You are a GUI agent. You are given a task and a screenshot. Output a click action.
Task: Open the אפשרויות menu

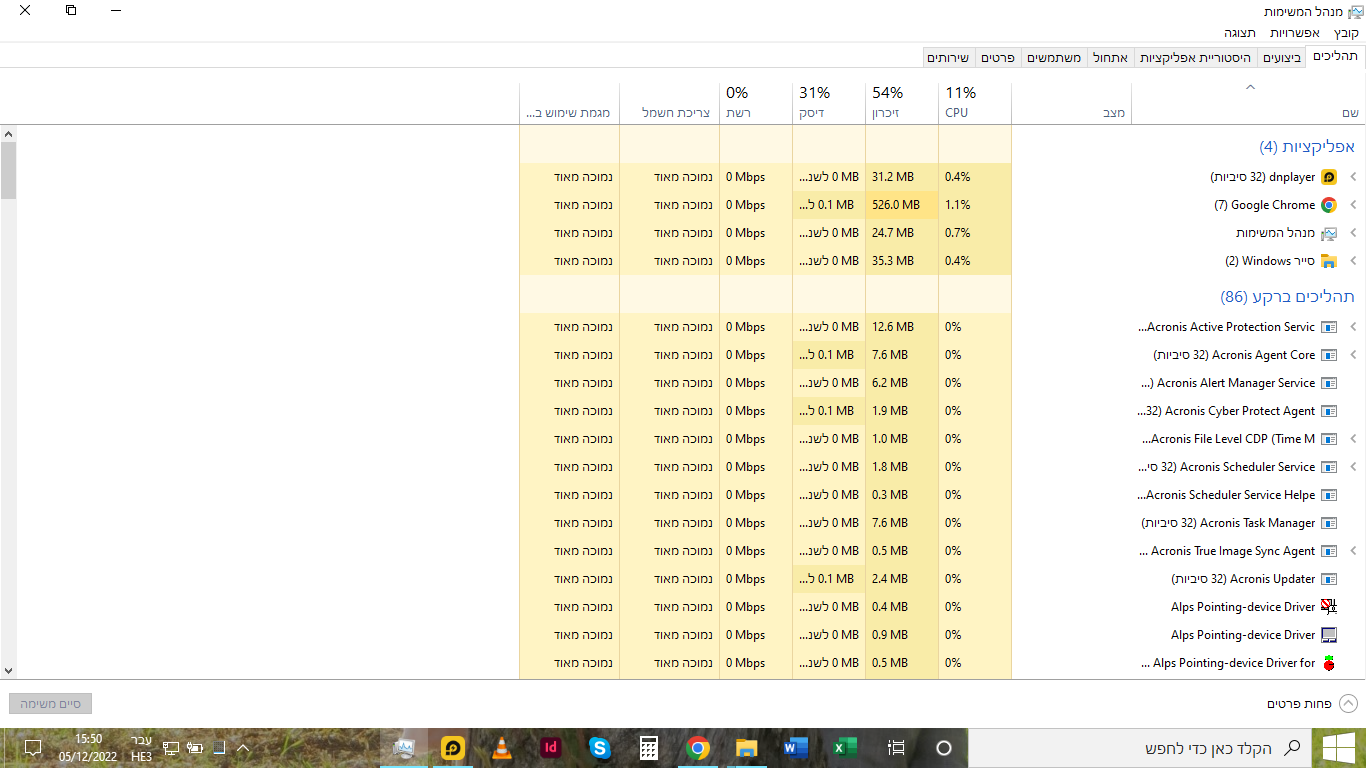1295,33
